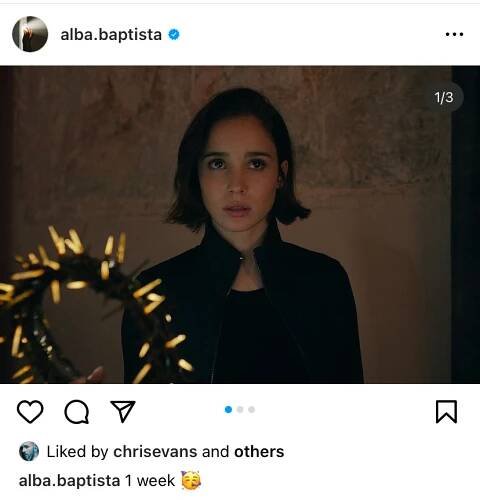Save the post with the bookmark icon

tap(446, 412)
